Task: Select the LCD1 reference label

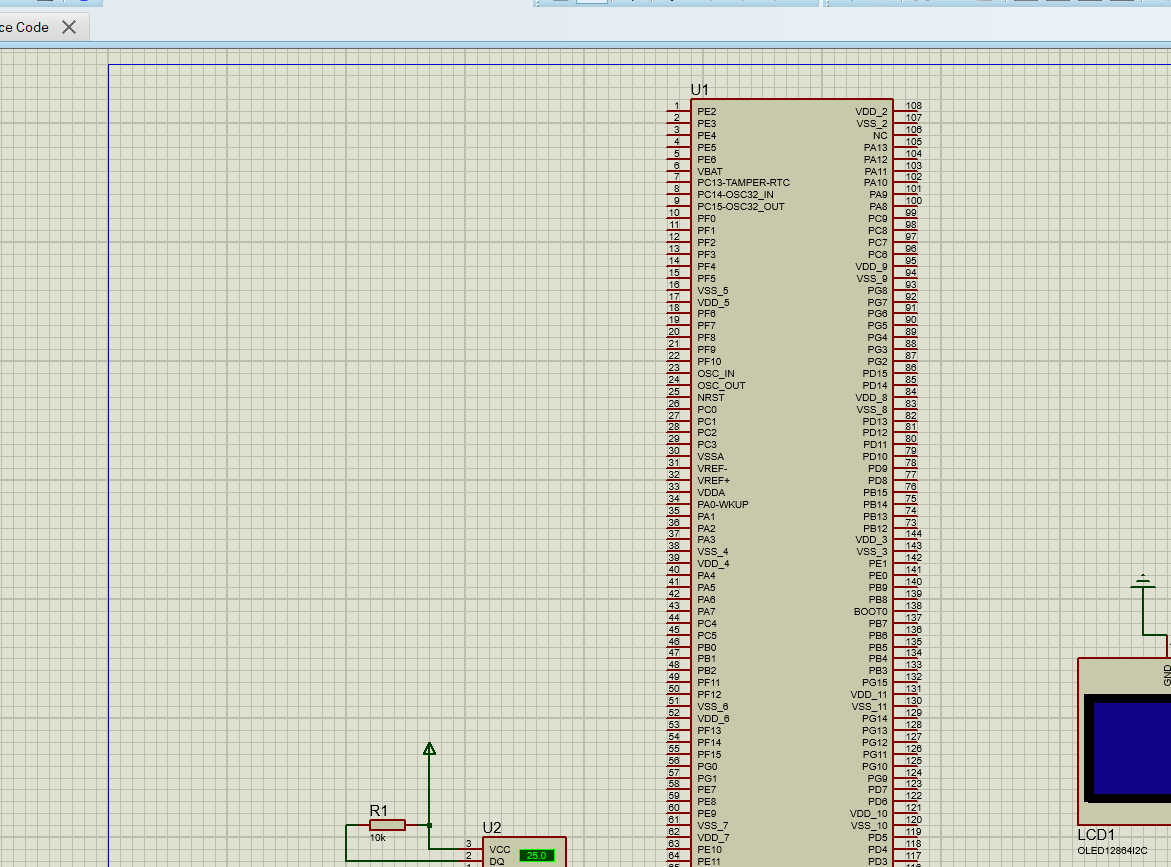Action: (x=1096, y=835)
